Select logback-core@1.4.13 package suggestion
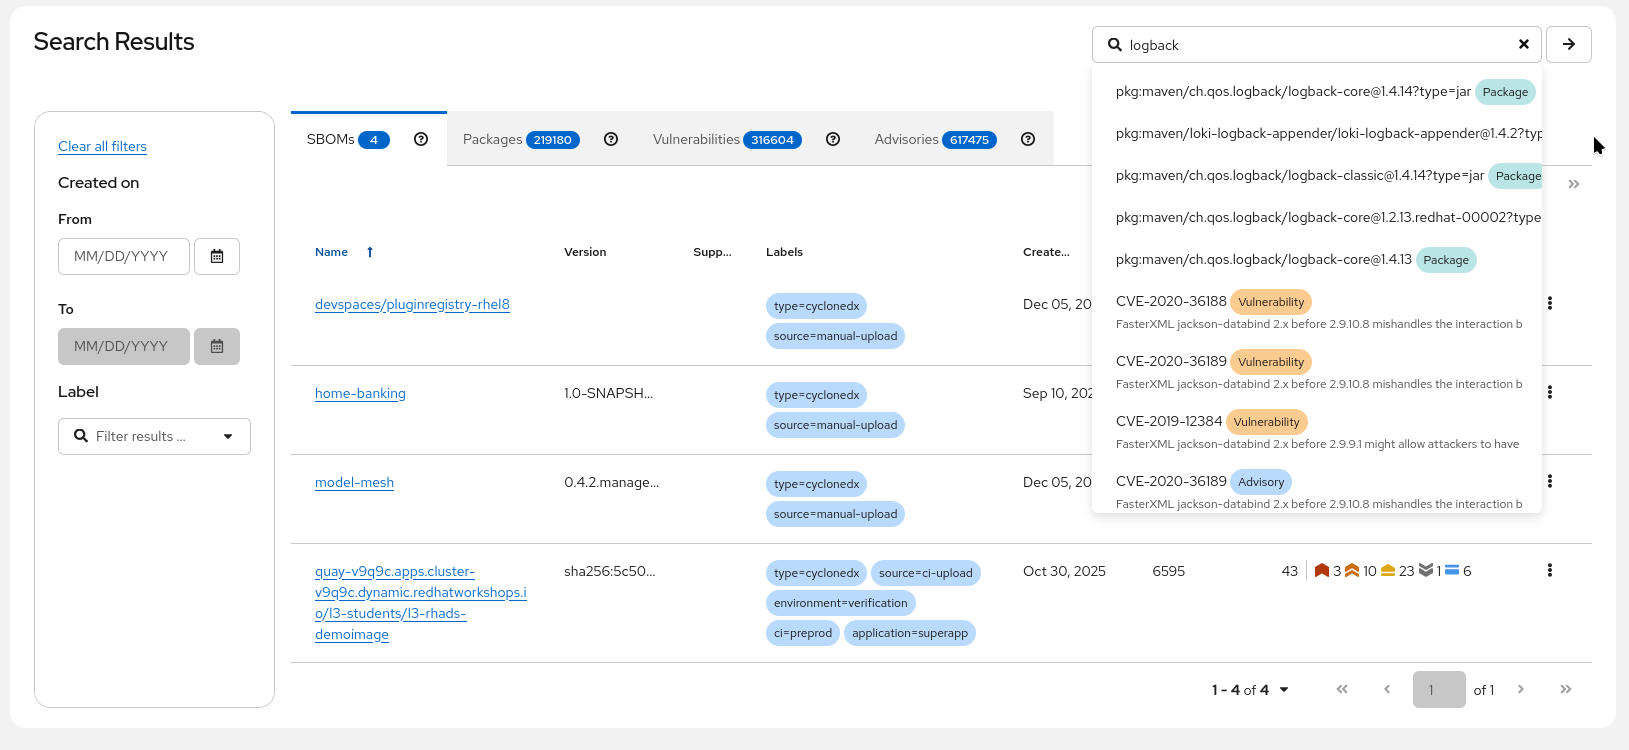The height and width of the screenshot is (750, 1629). tap(1263, 259)
